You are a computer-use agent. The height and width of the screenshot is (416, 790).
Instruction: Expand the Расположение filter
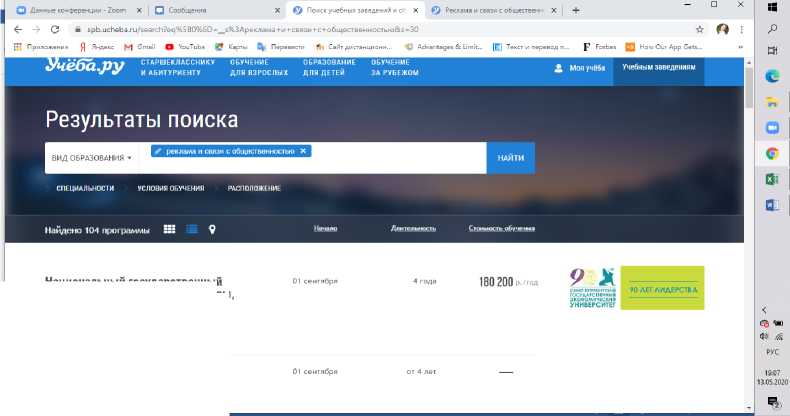[x=253, y=188]
